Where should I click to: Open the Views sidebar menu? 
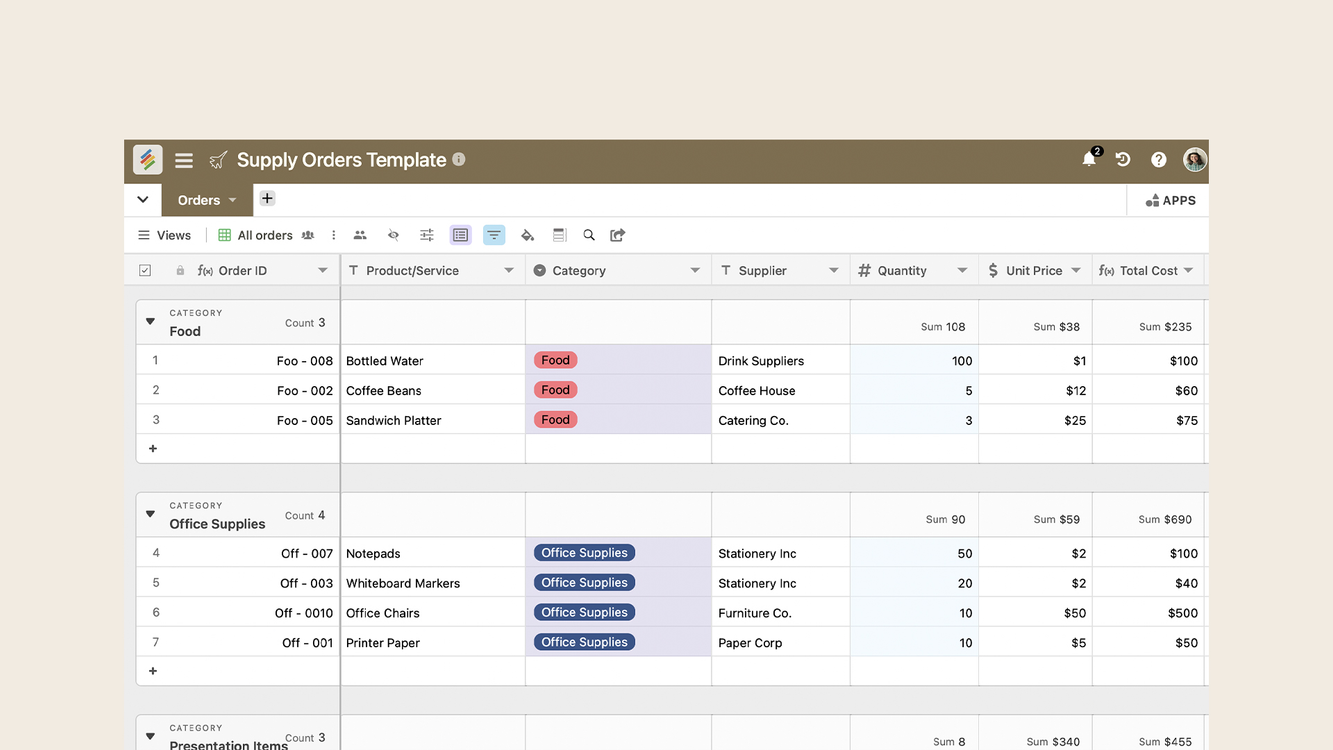164,235
